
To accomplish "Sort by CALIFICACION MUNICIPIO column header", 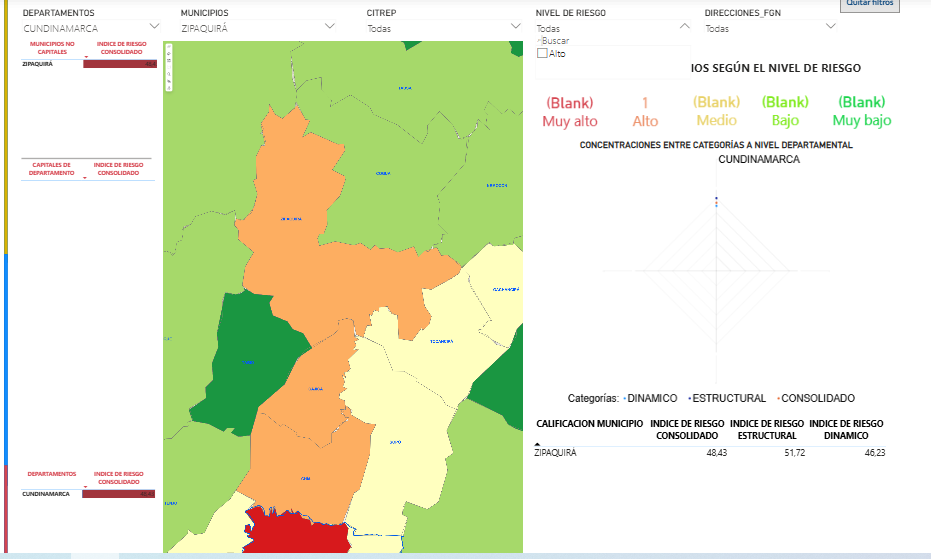I will point(589,424).
